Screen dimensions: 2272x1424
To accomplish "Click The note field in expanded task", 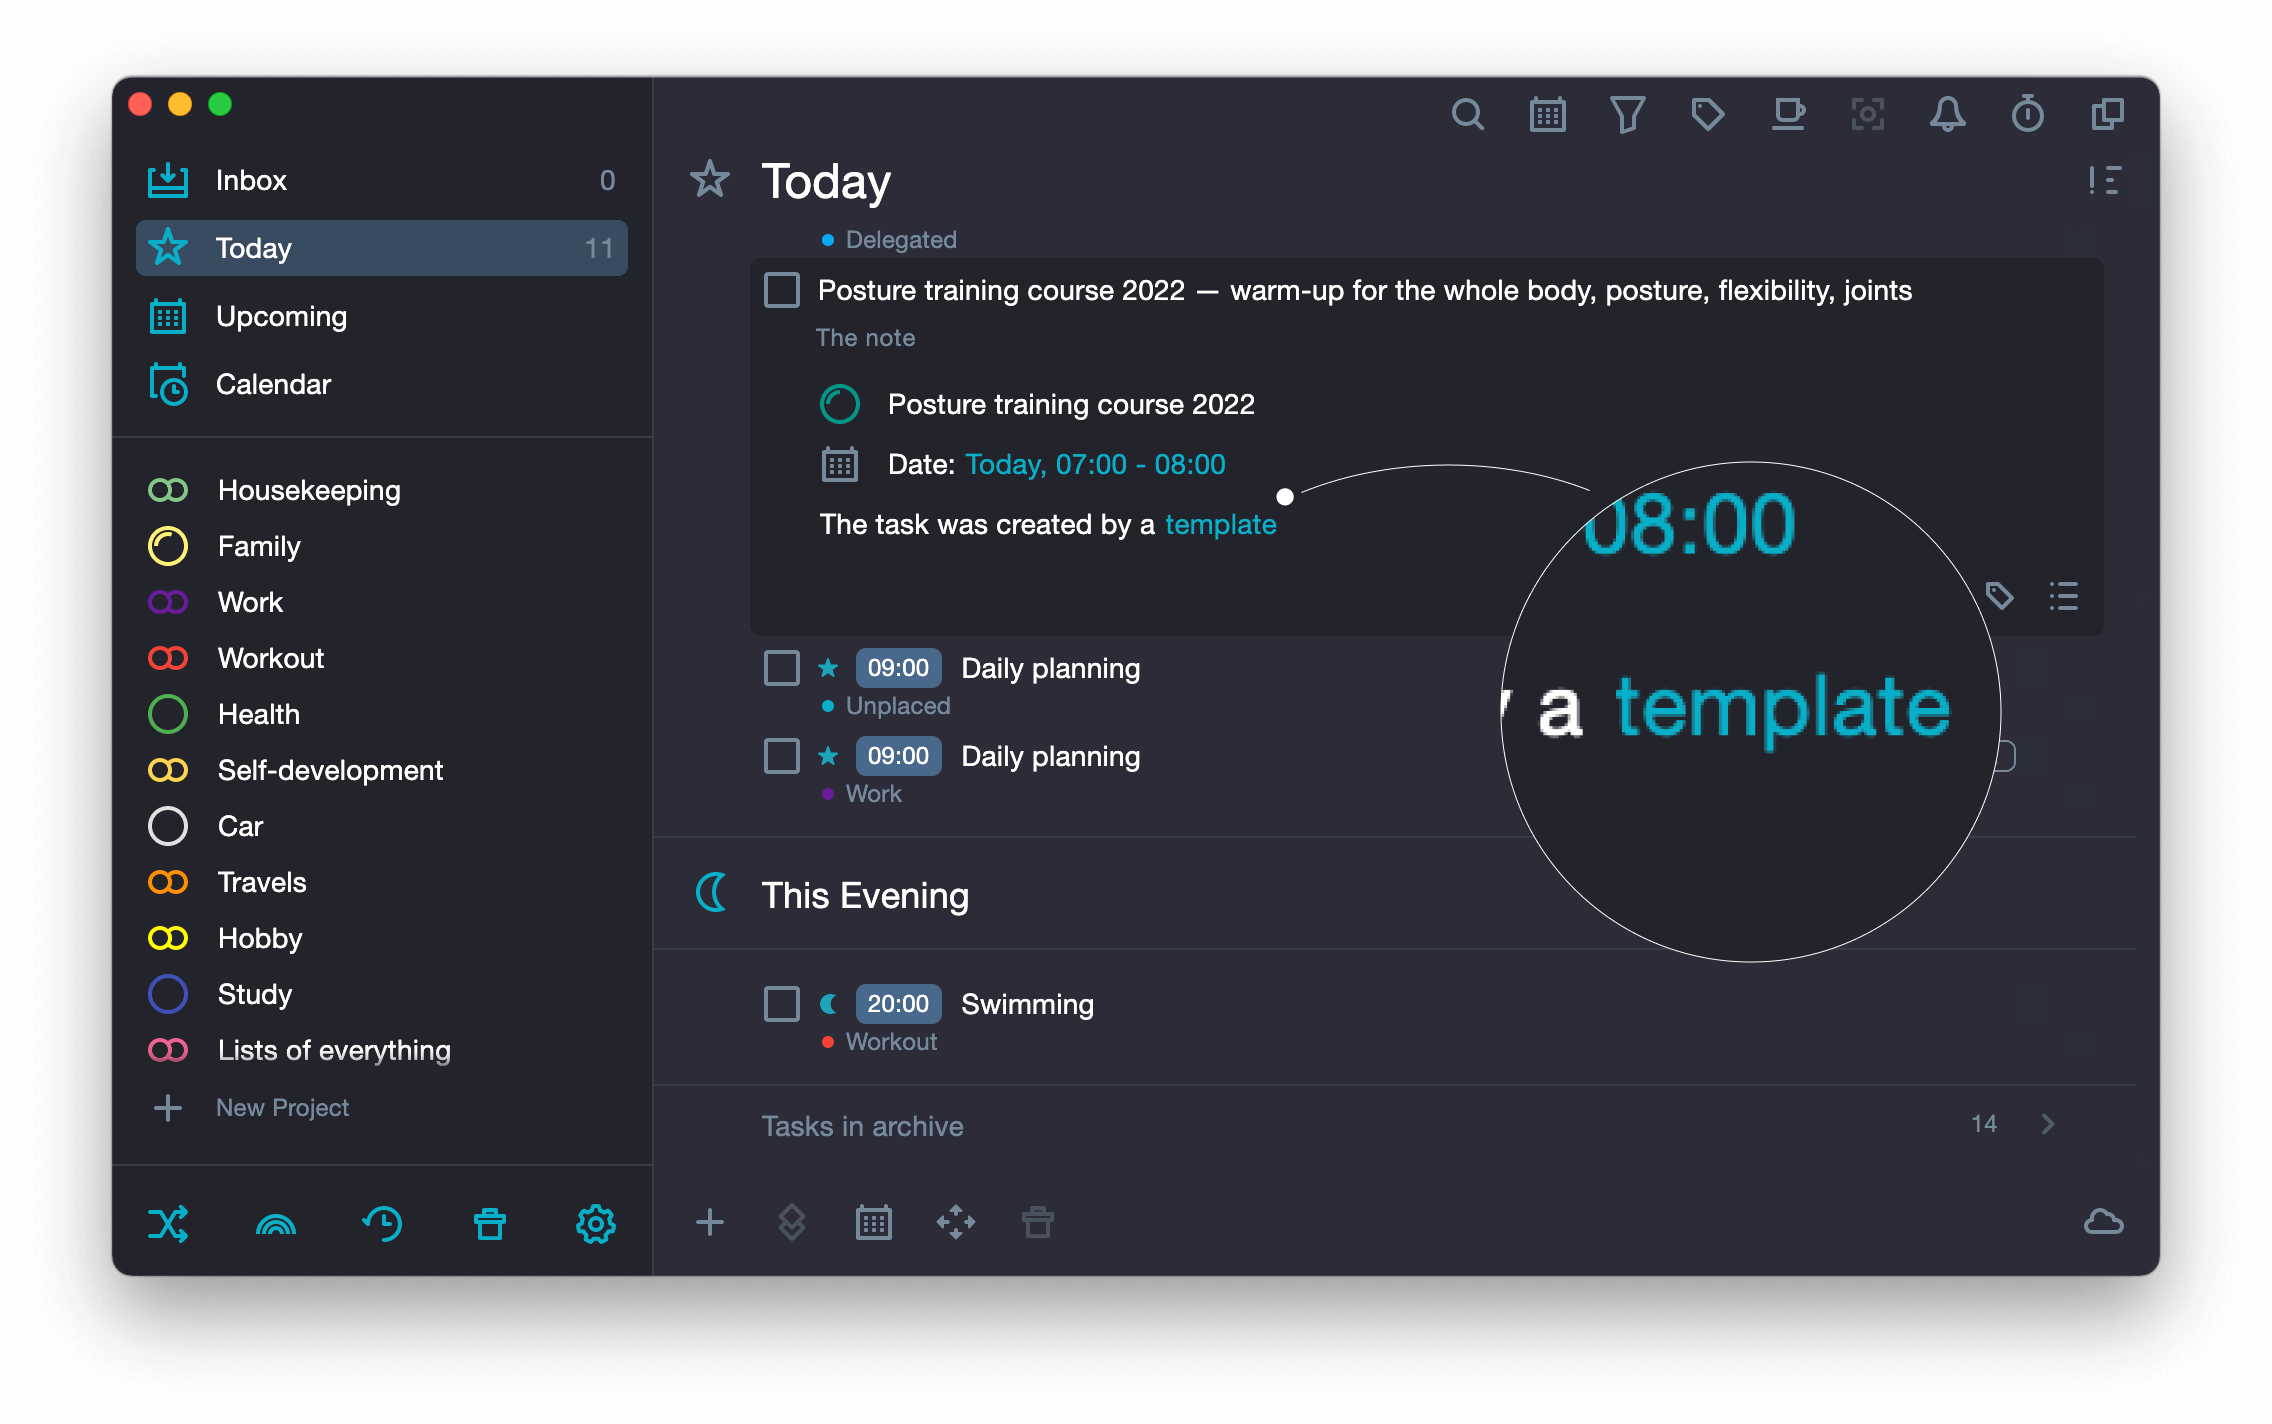I will pyautogui.click(x=866, y=338).
